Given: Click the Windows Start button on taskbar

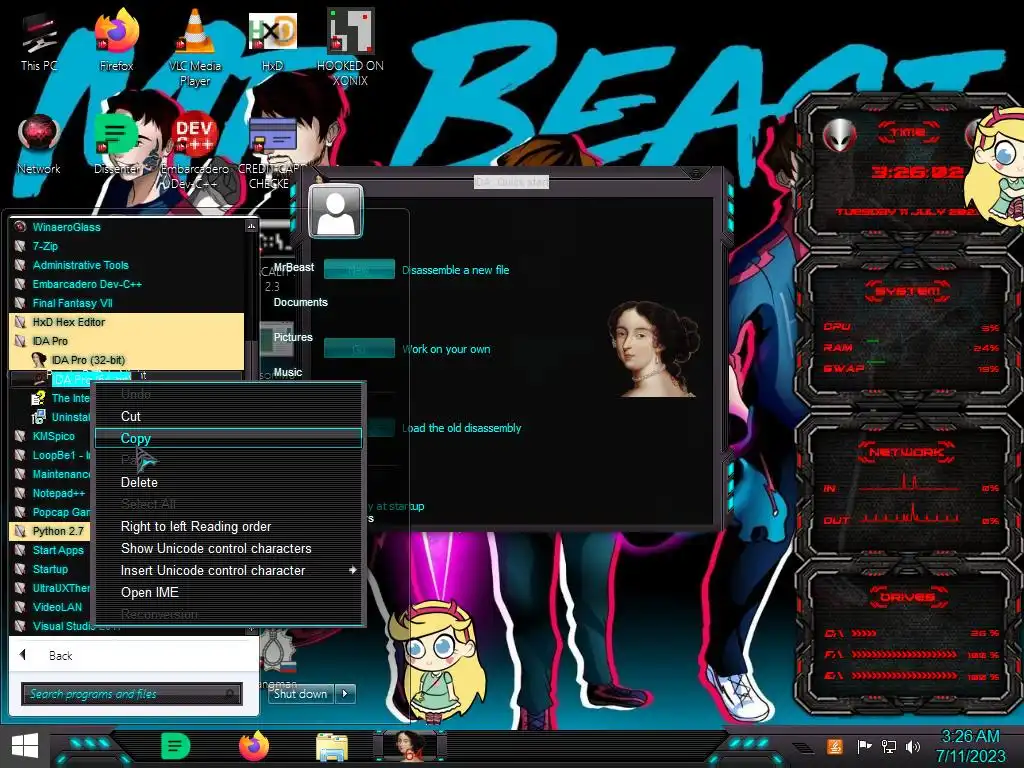Looking at the screenshot, I should (25, 746).
